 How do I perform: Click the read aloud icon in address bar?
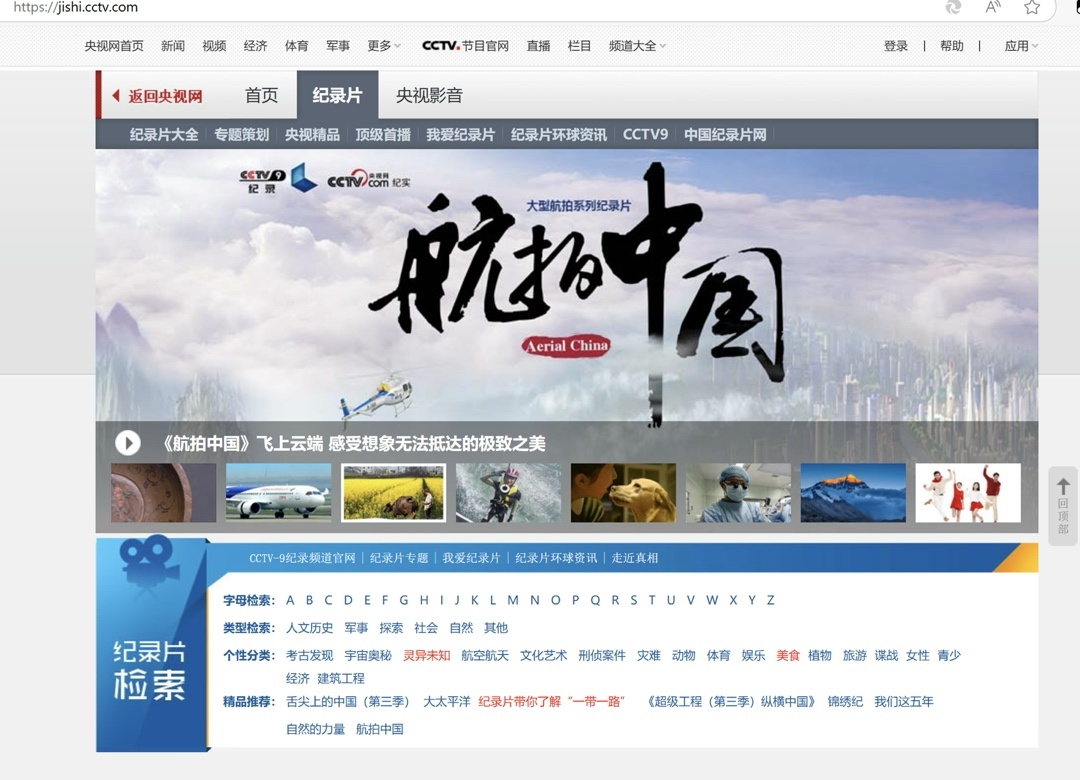click(x=993, y=8)
